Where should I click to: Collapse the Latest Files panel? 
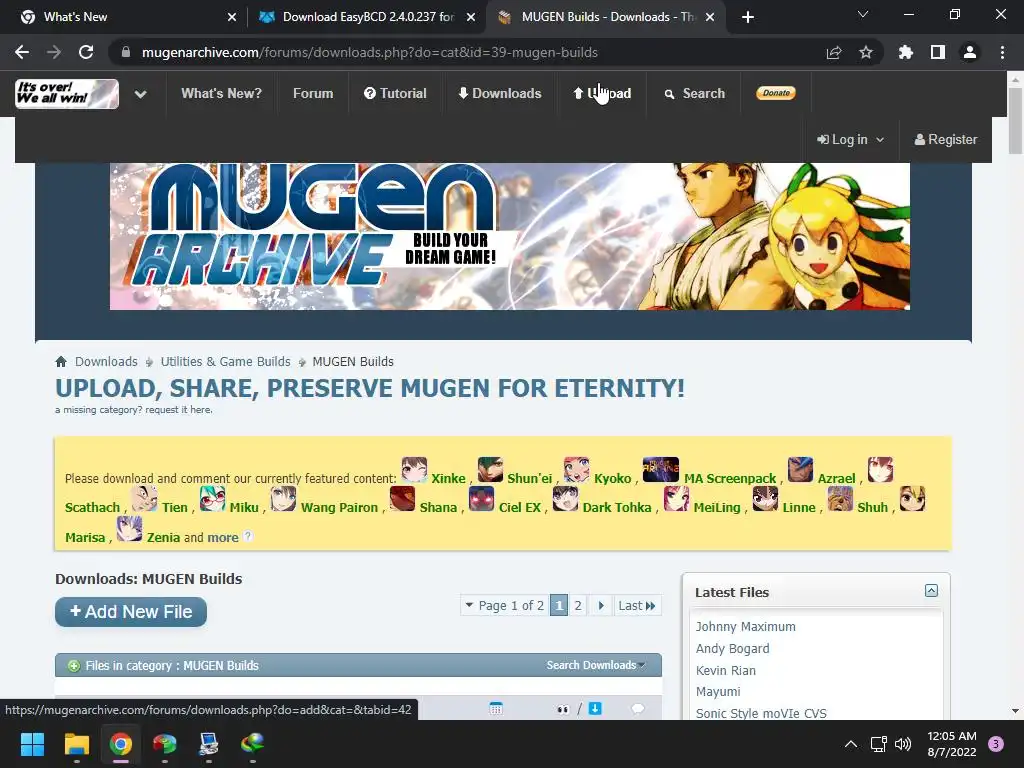[x=931, y=590]
